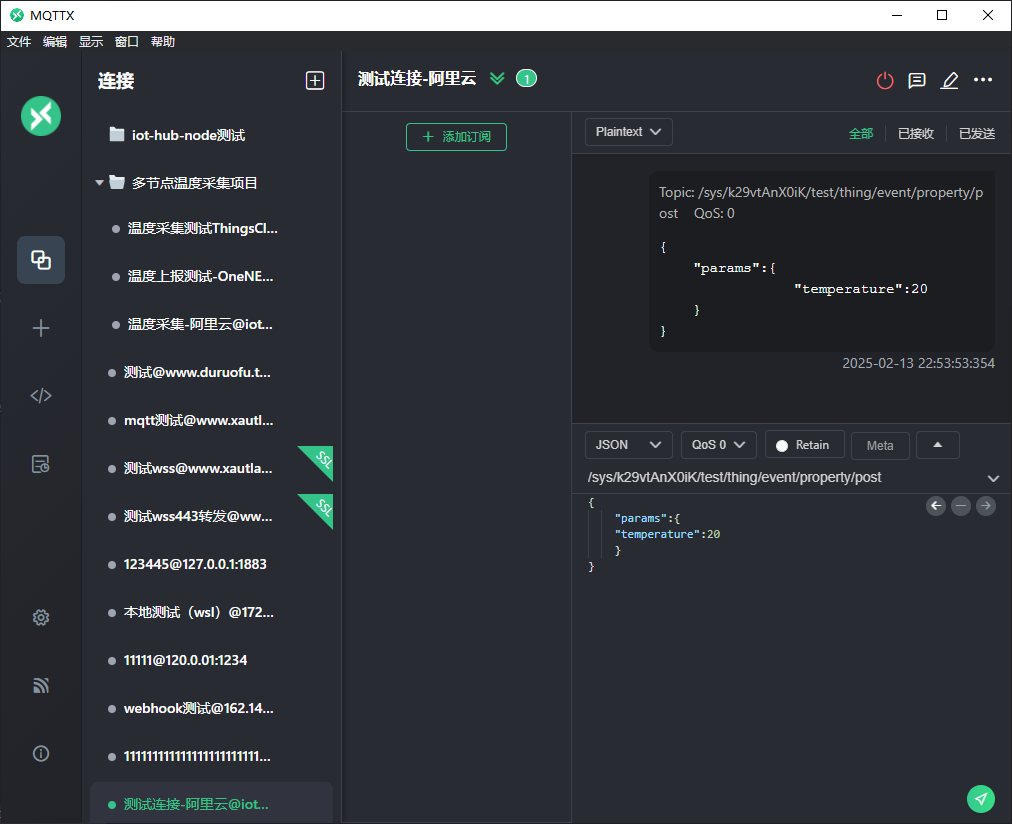Switch to the 已接收 message tab

pos(915,133)
